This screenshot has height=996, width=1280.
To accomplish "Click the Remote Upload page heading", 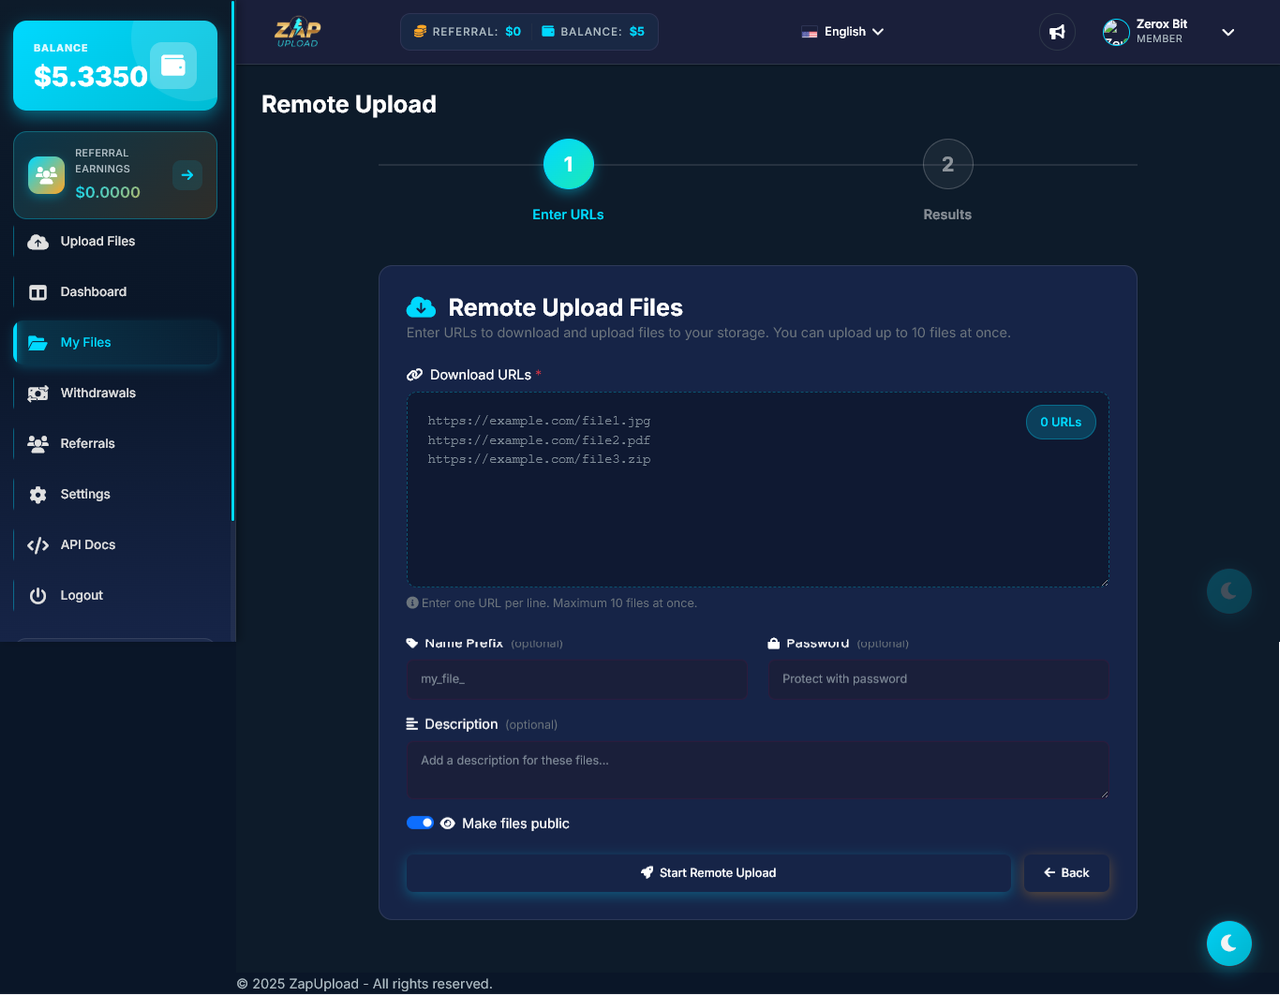I will coord(349,104).
